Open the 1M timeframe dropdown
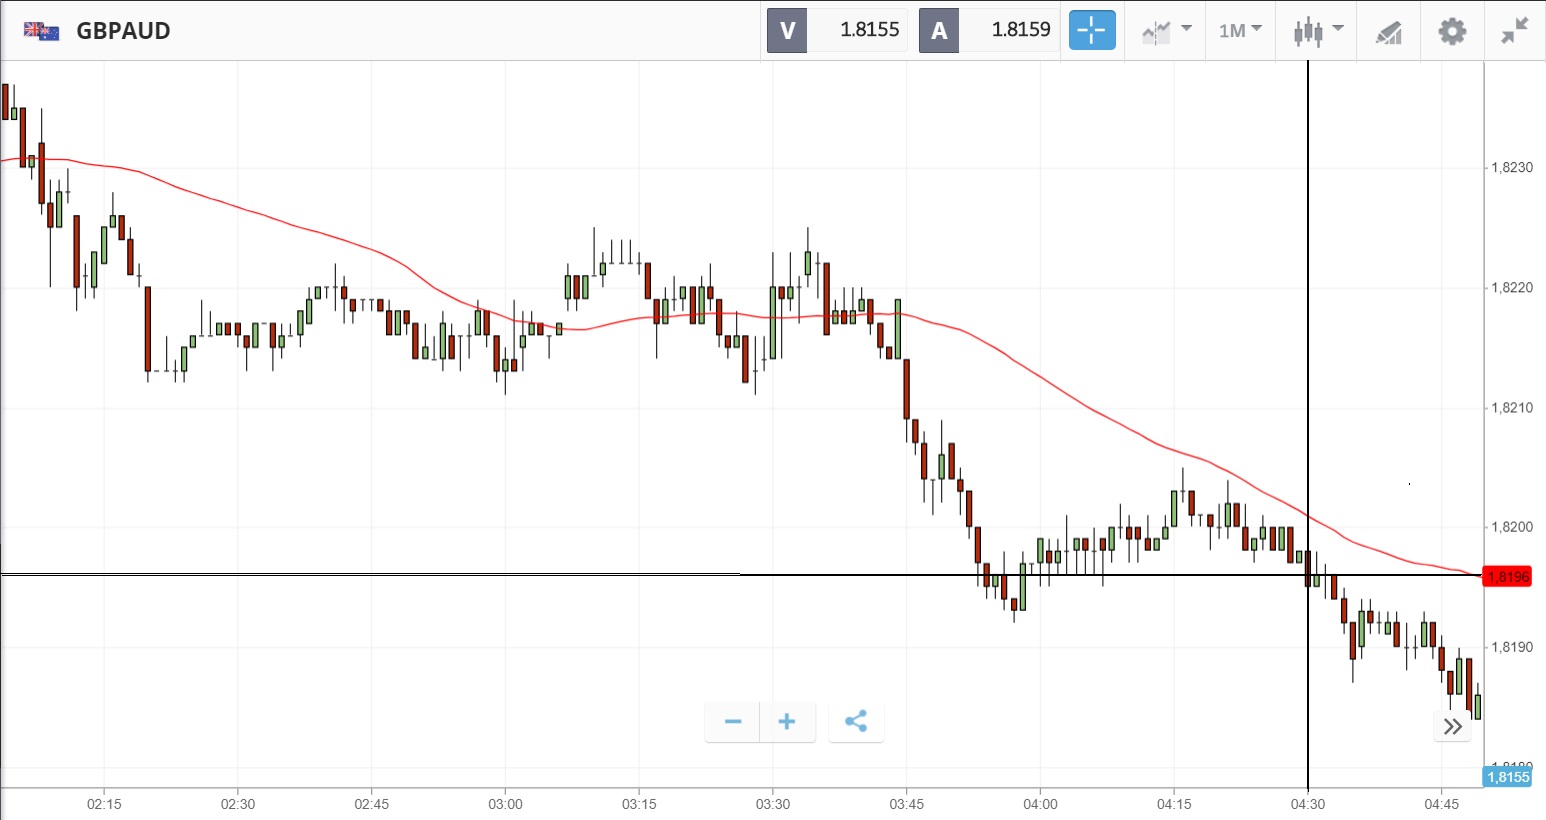The height and width of the screenshot is (820, 1546). [1240, 31]
